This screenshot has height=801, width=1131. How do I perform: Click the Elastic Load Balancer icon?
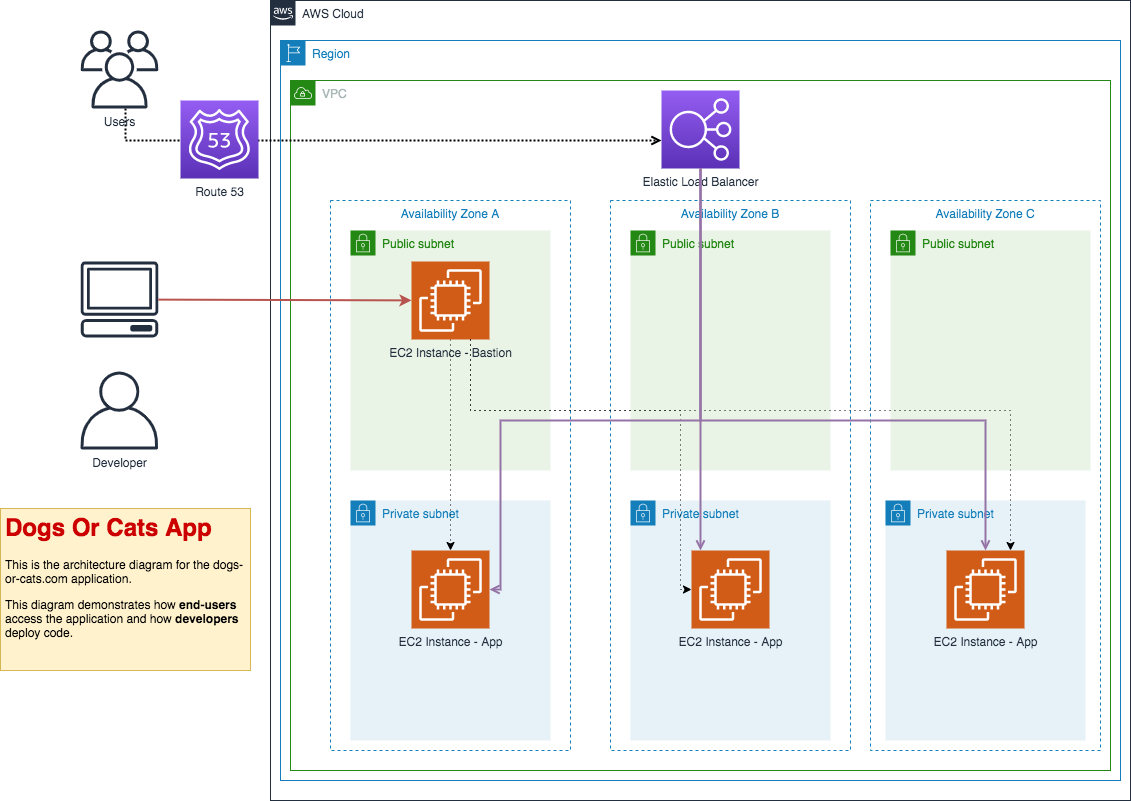pyautogui.click(x=699, y=128)
